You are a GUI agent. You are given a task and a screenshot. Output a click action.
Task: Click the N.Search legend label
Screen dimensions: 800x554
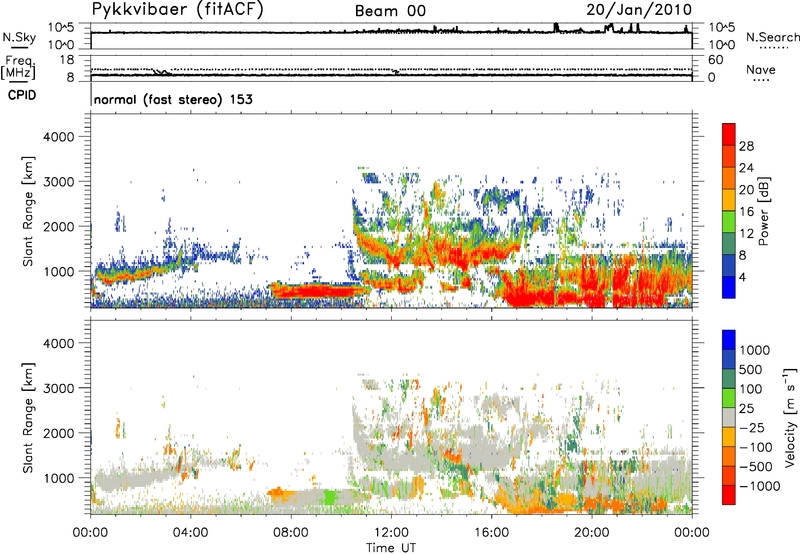click(x=772, y=37)
